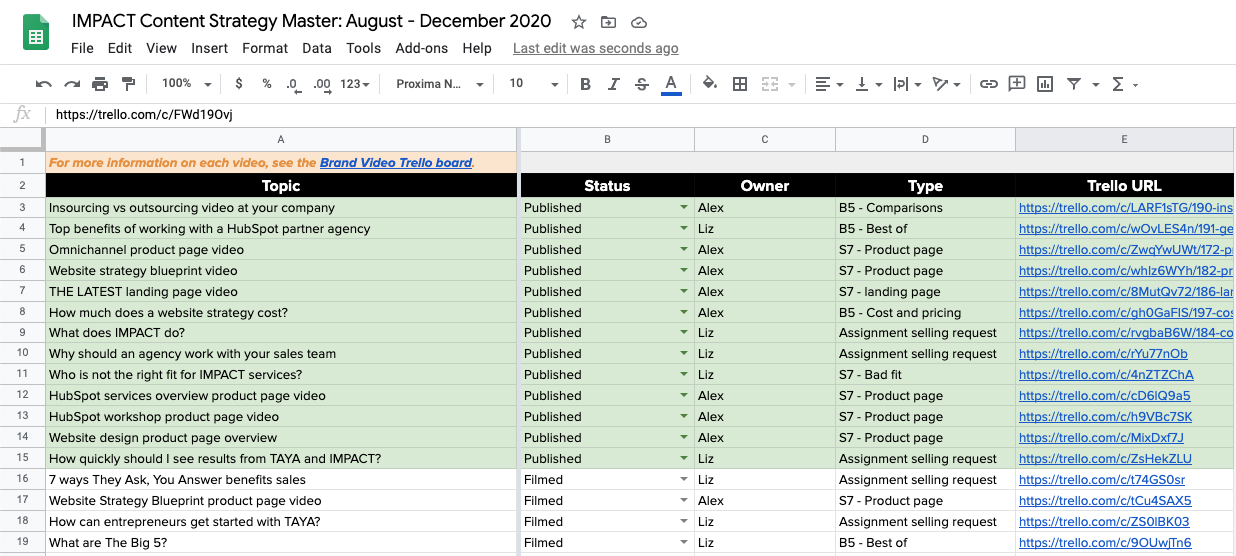Viewport: 1236px width, 556px height.
Task: Open text rotation options
Action: tap(945, 84)
